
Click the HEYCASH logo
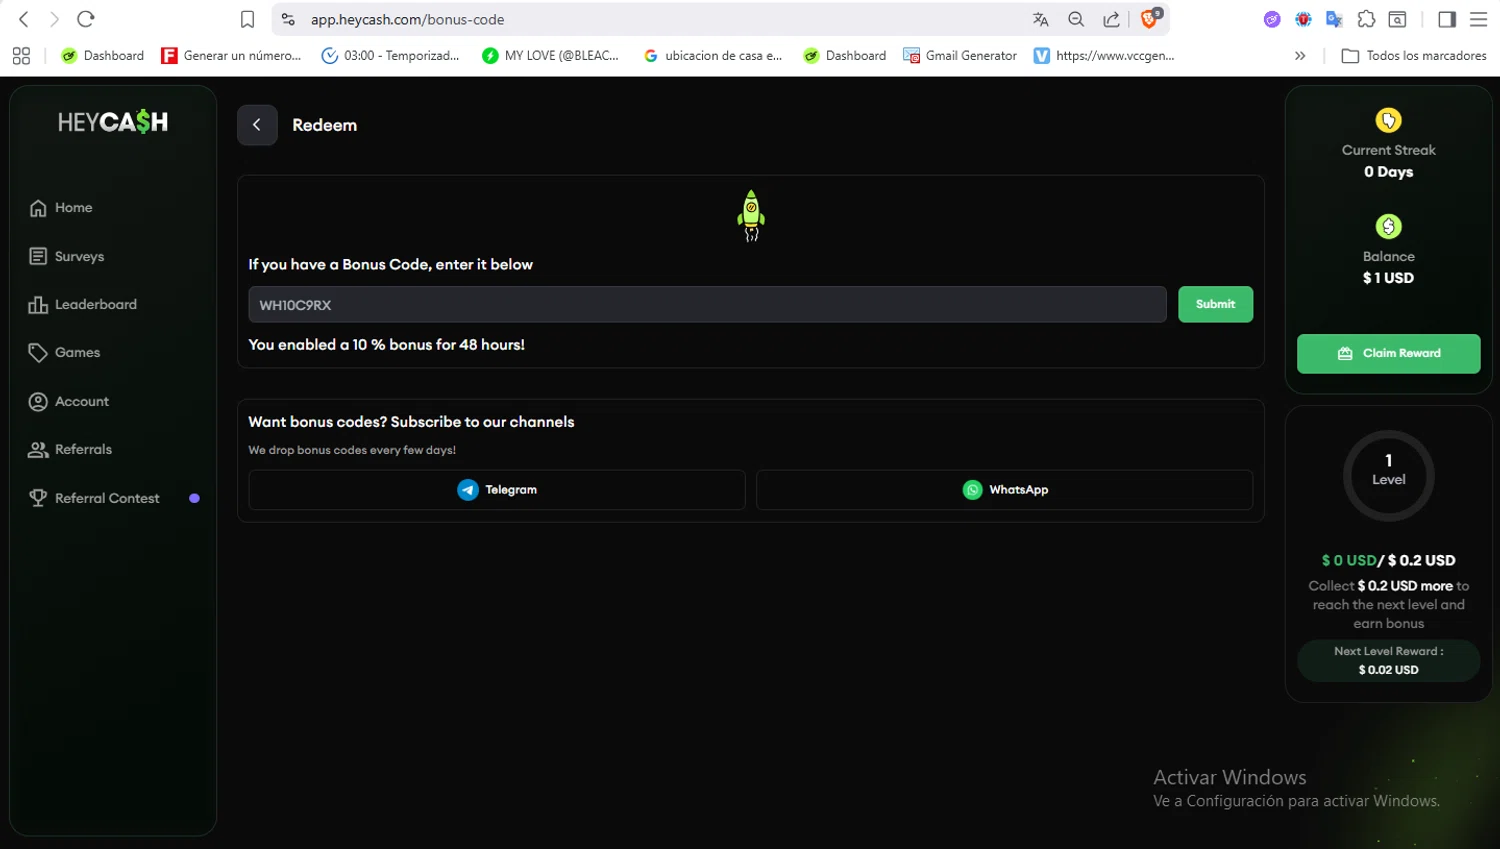(x=113, y=122)
